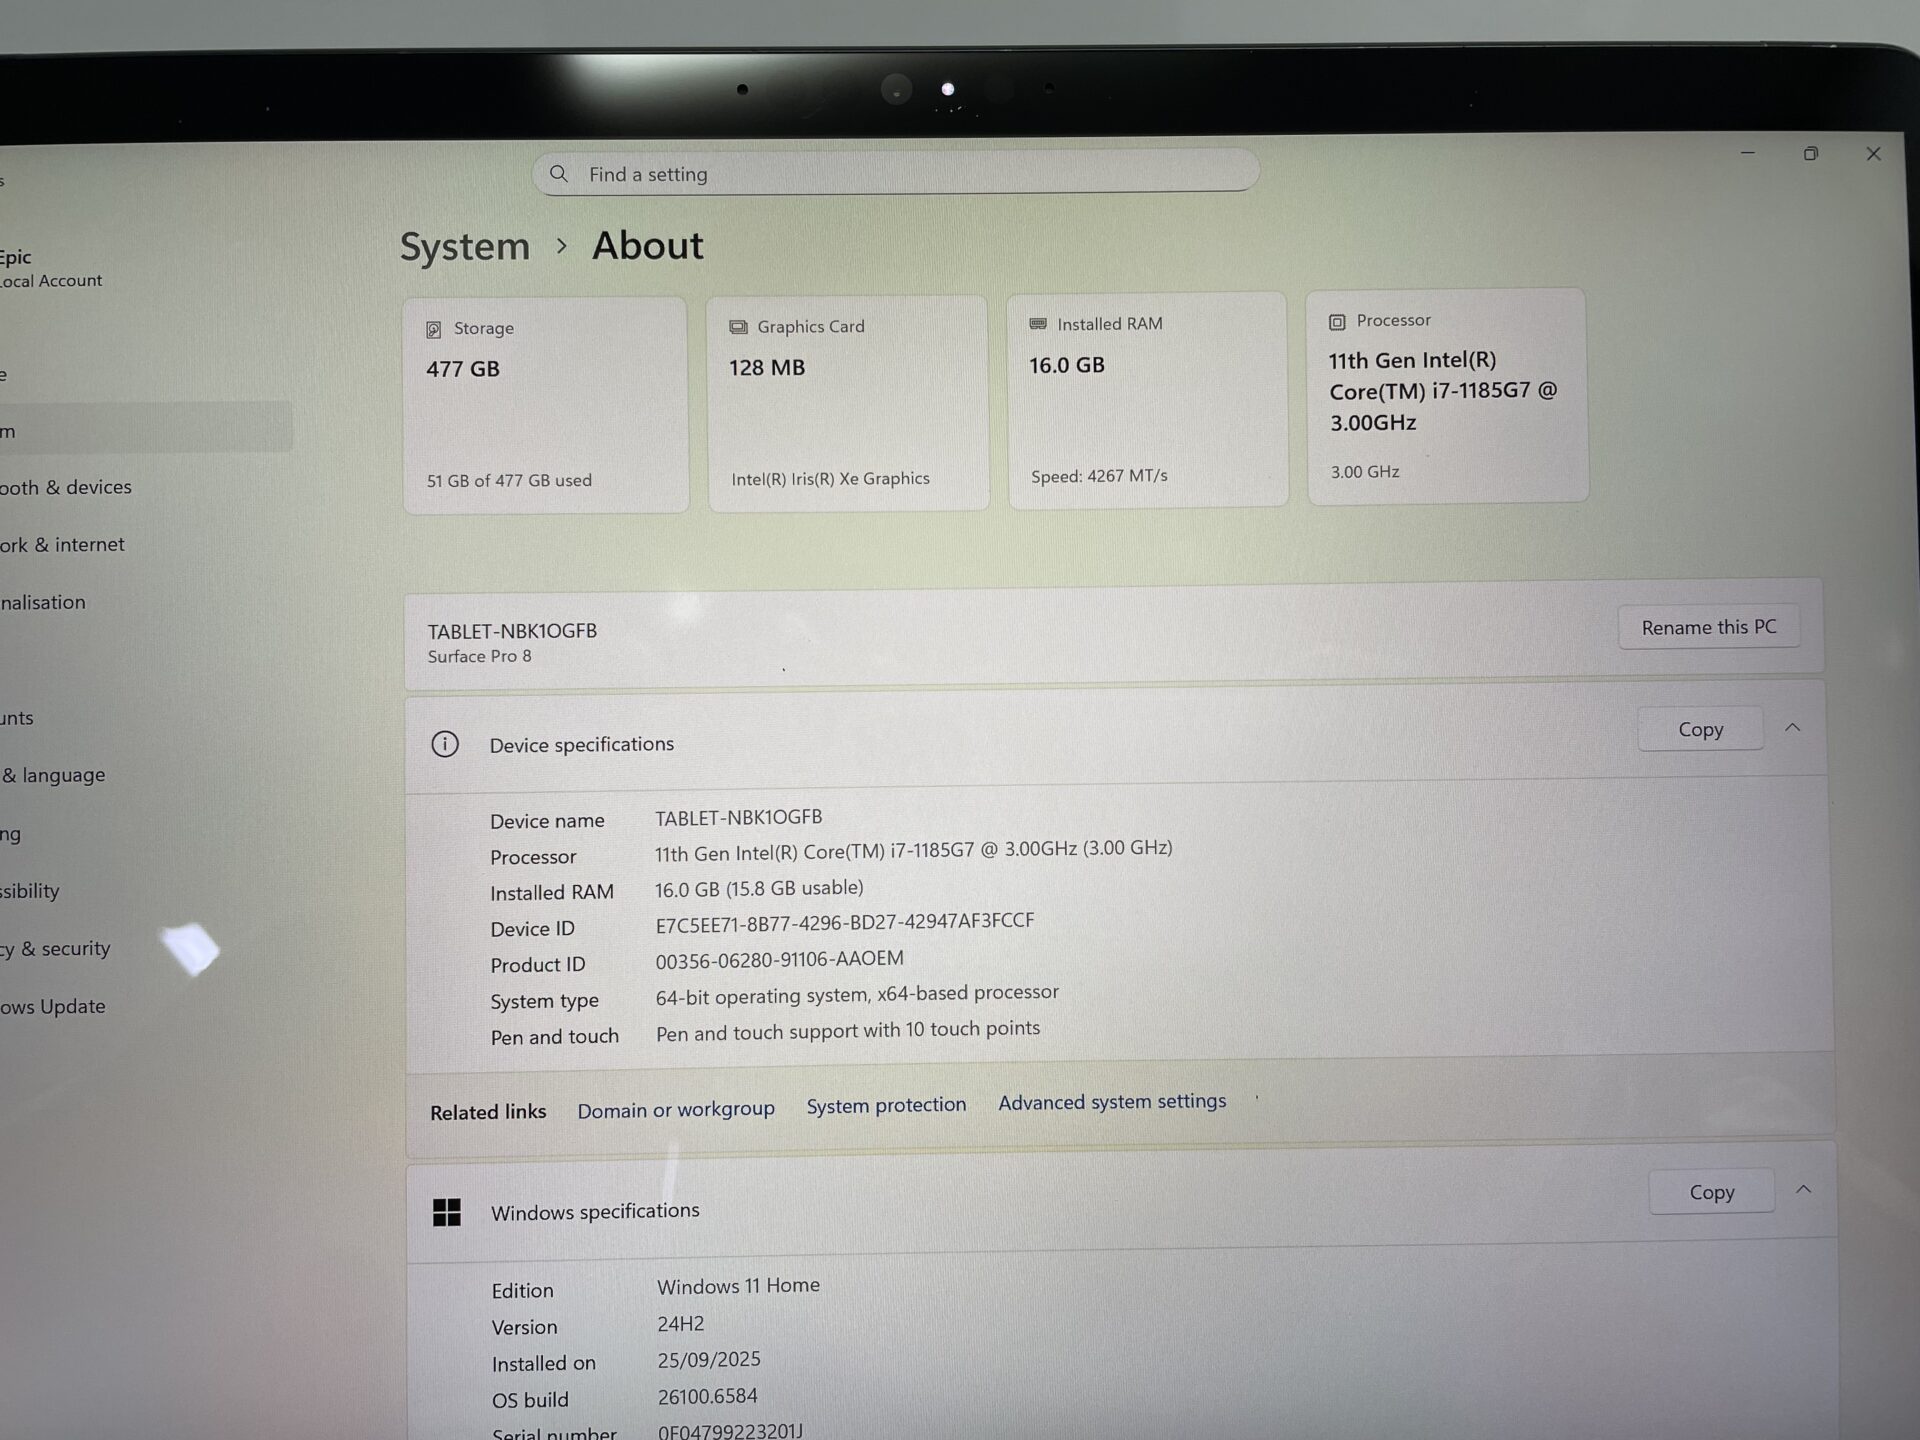Click the Device specifications info icon
The height and width of the screenshot is (1440, 1920).
pyautogui.click(x=445, y=744)
